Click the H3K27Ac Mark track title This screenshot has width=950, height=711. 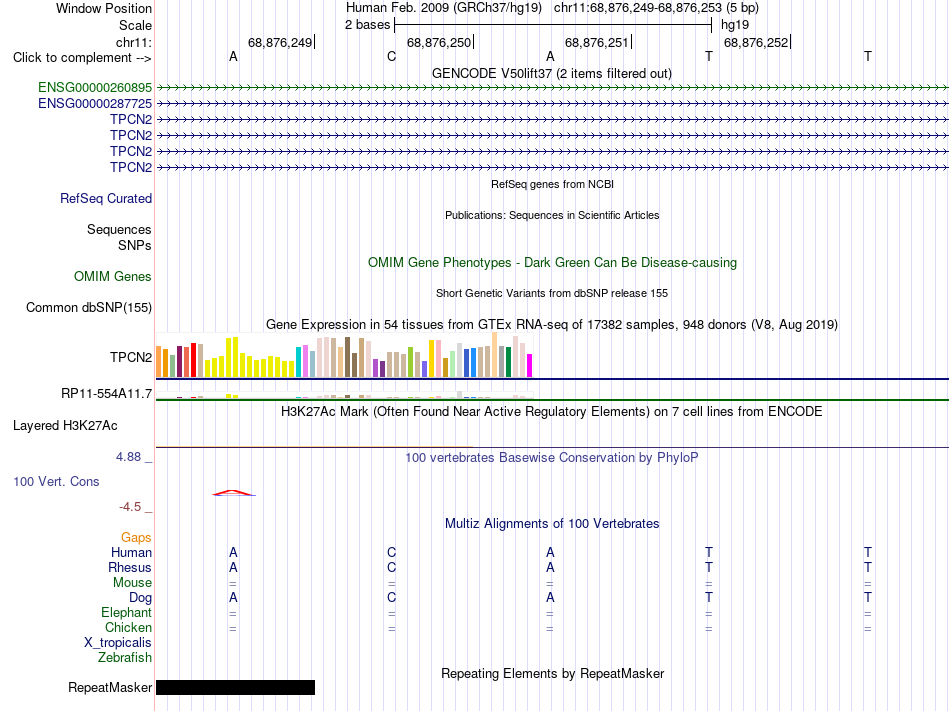(552, 412)
